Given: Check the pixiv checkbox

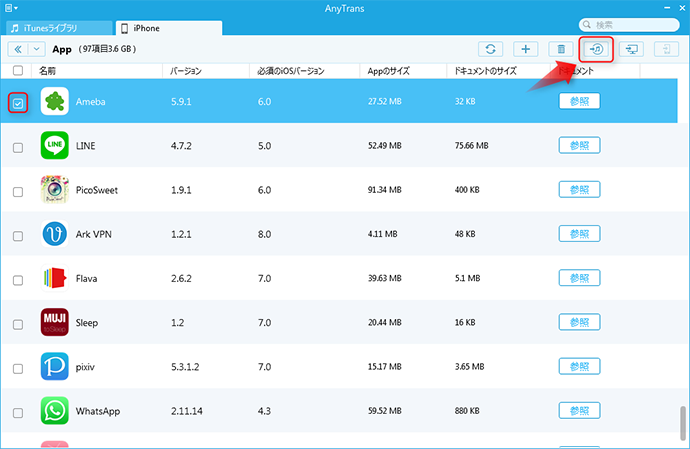Looking at the screenshot, I should click(18, 369).
